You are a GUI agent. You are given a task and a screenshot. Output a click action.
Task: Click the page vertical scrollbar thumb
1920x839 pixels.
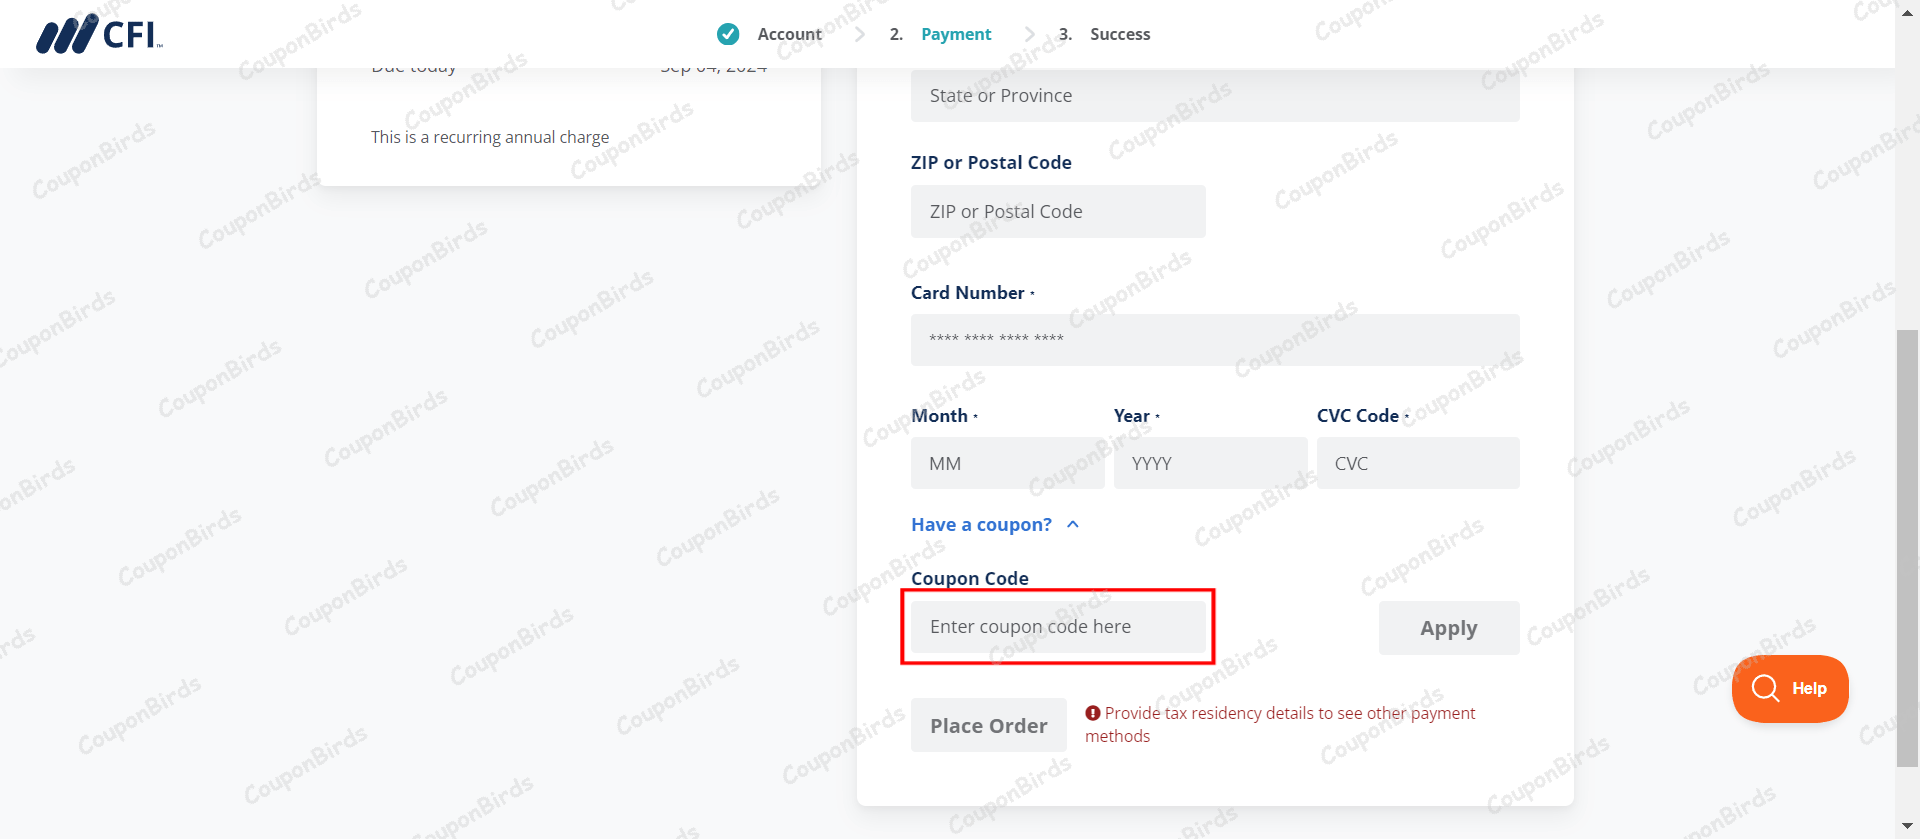pos(1907,548)
